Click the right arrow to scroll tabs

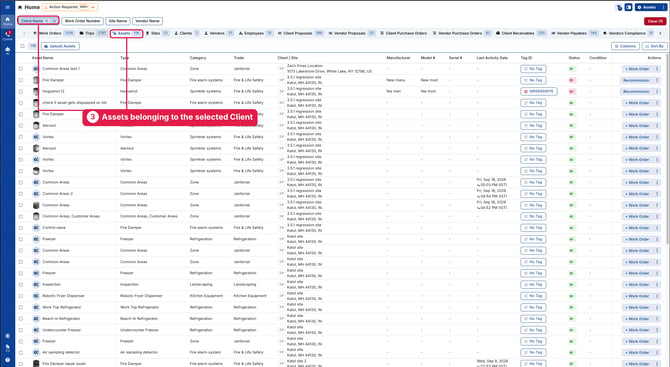660,33
